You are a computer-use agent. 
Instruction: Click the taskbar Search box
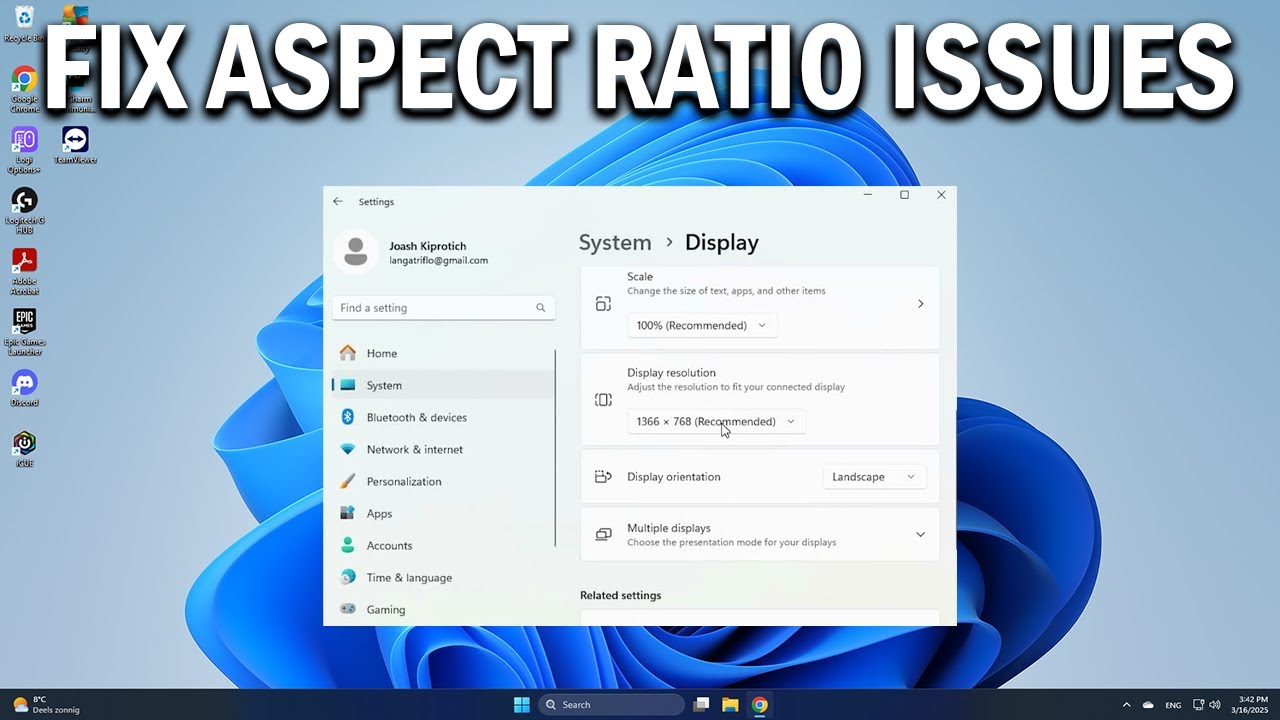(x=612, y=705)
